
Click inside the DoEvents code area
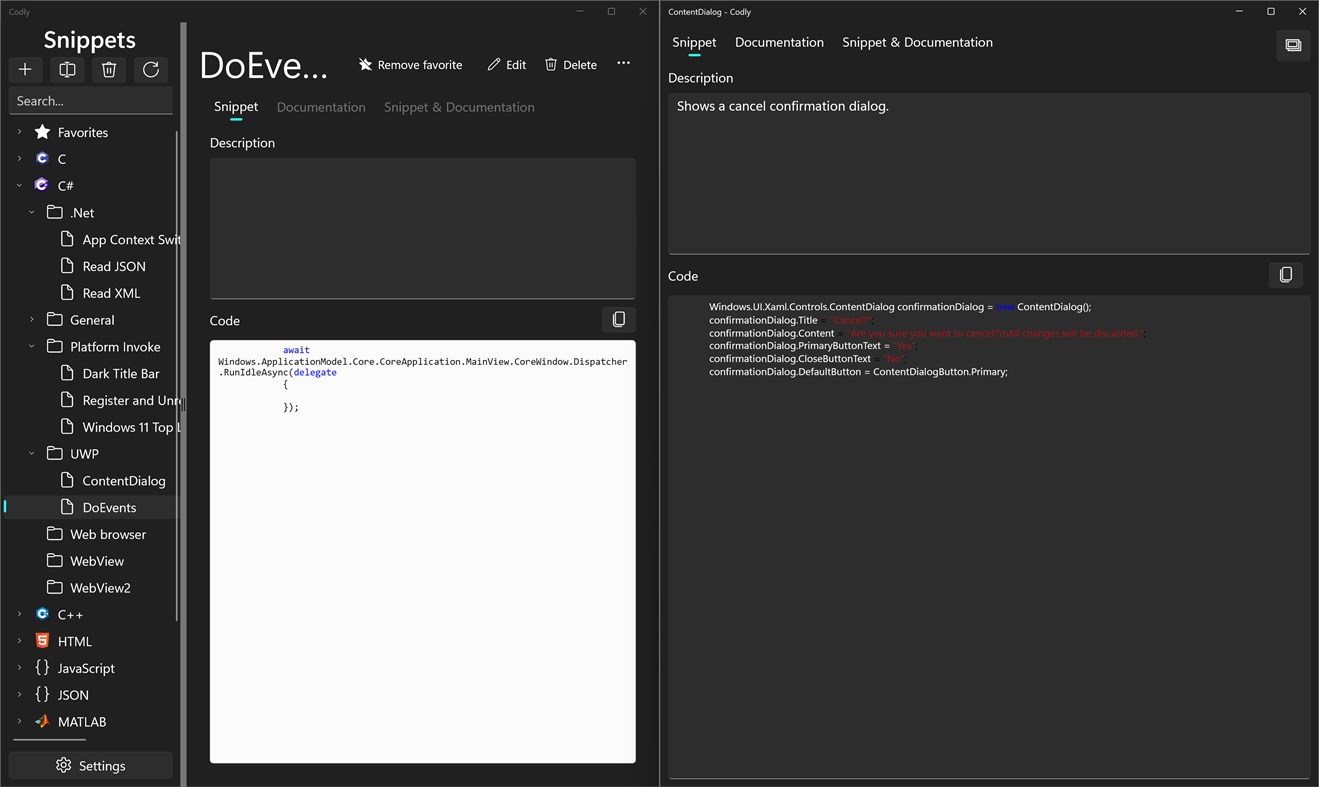[423, 551]
